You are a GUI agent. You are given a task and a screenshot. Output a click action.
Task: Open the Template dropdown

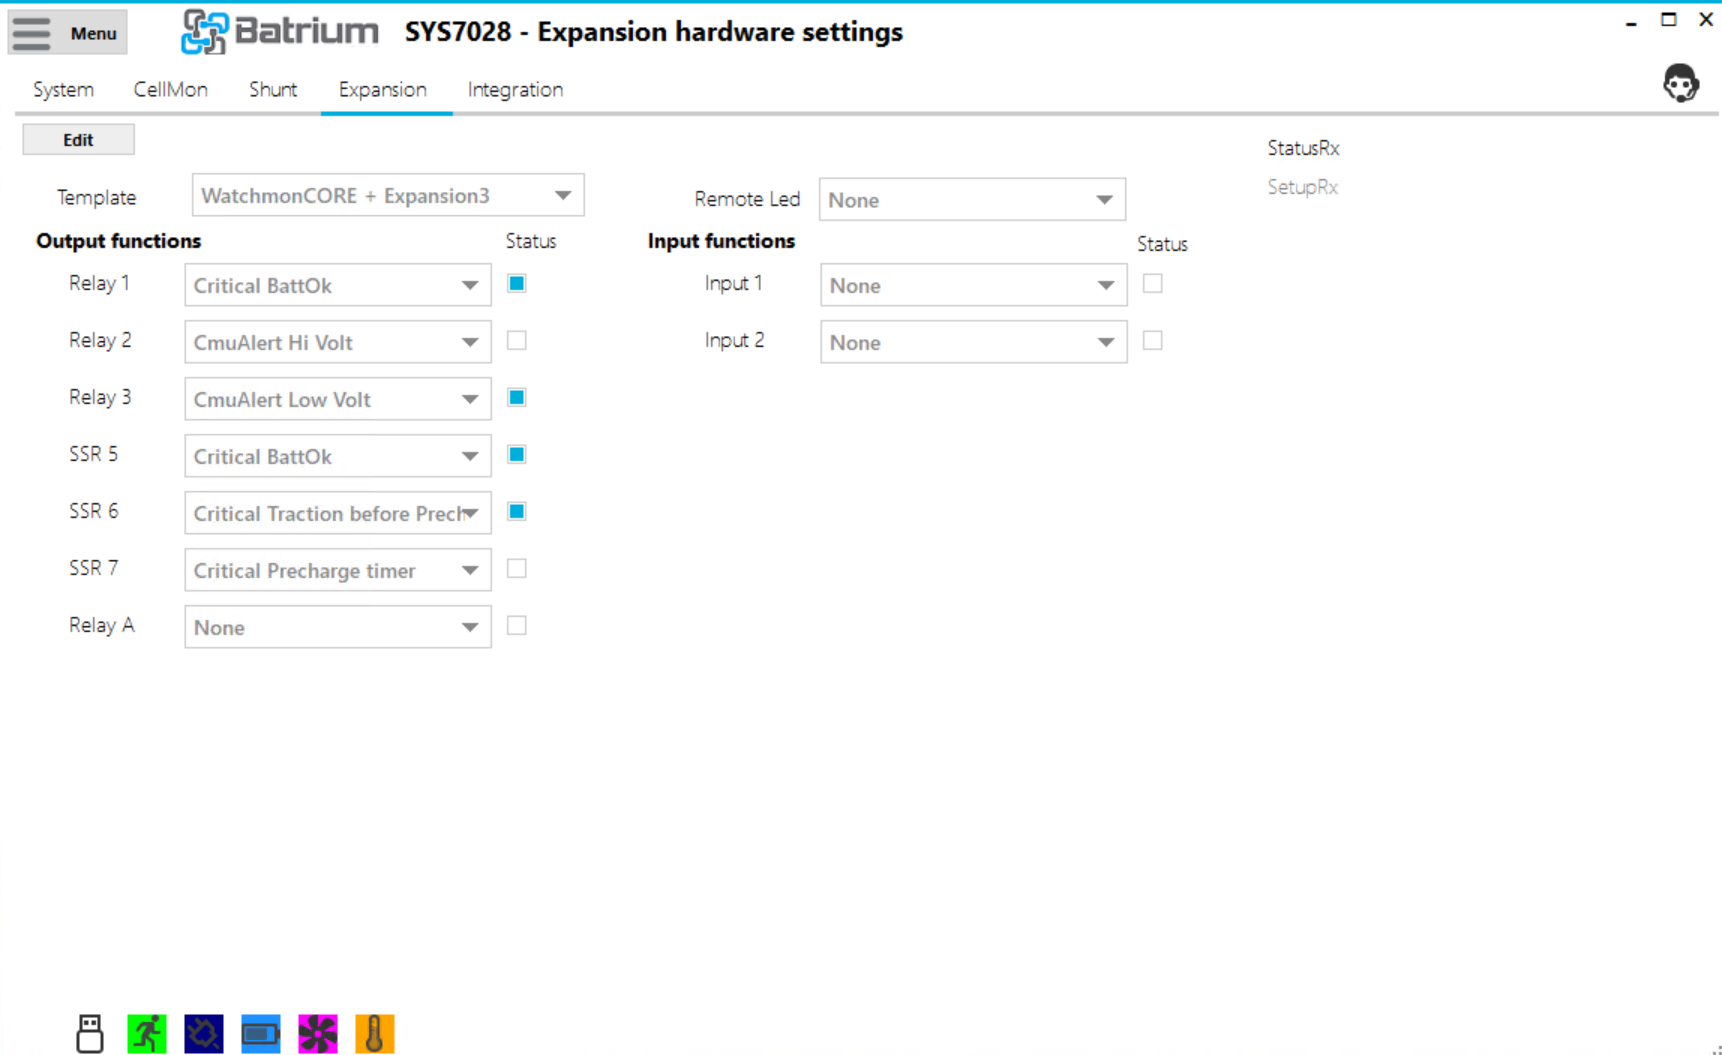(x=388, y=196)
